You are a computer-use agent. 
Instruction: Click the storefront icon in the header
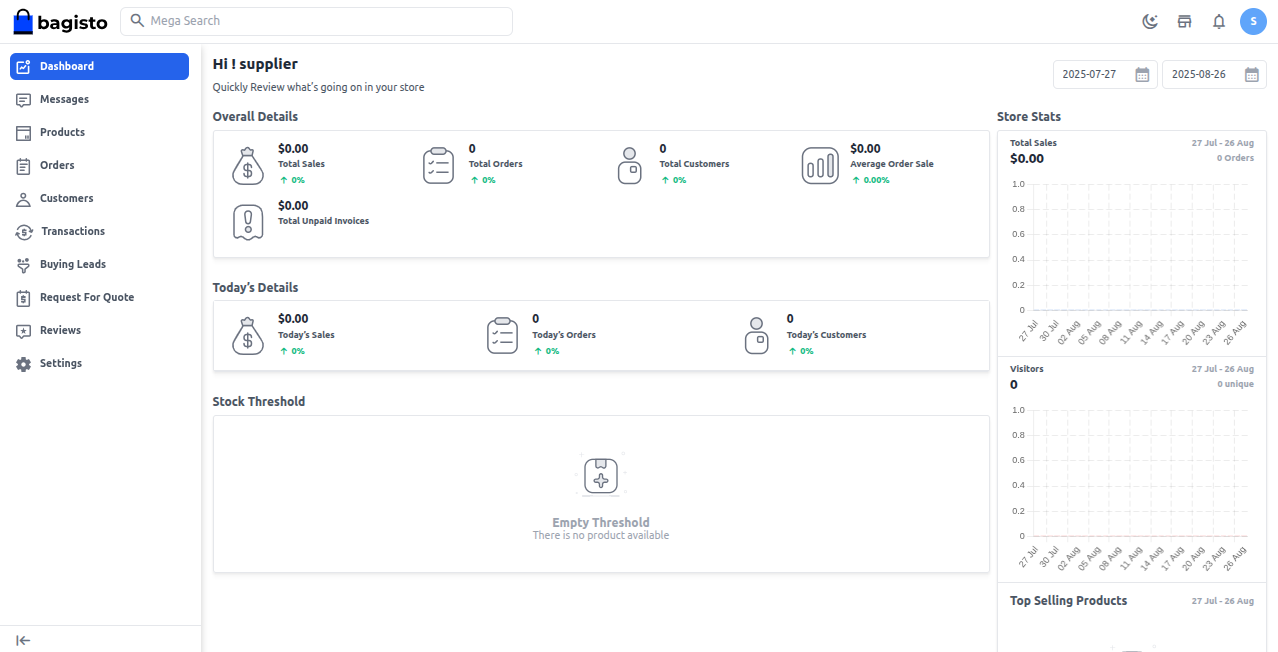[x=1184, y=21]
